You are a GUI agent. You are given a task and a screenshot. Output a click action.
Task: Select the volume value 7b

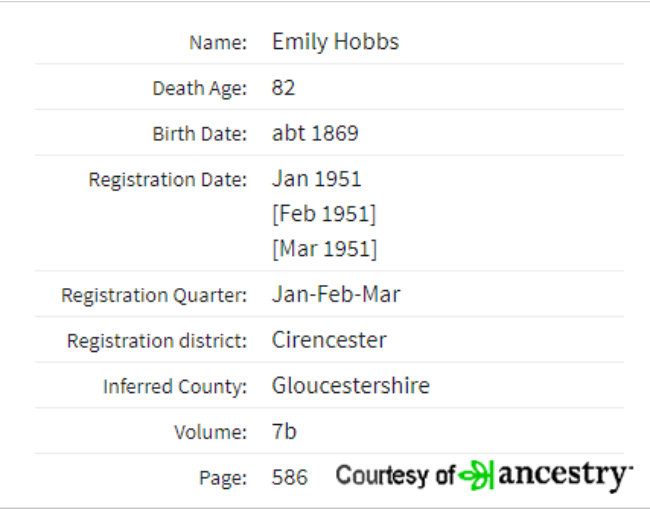284,431
